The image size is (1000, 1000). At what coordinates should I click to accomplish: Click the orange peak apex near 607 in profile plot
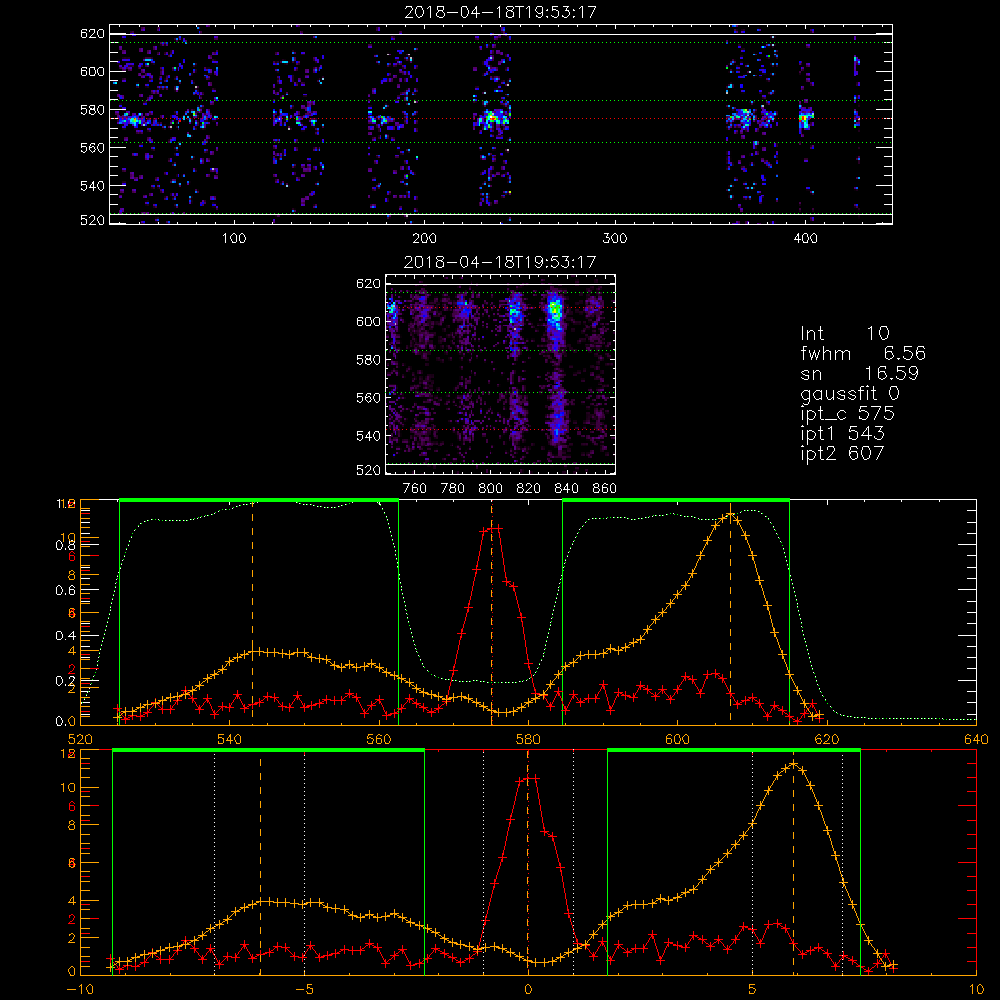[x=730, y=514]
